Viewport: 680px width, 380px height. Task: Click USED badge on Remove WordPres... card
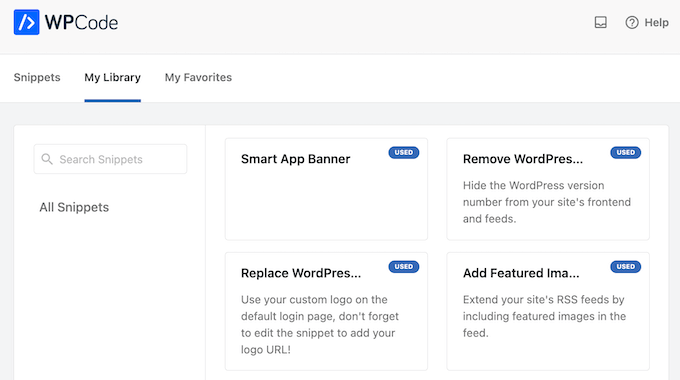625,153
